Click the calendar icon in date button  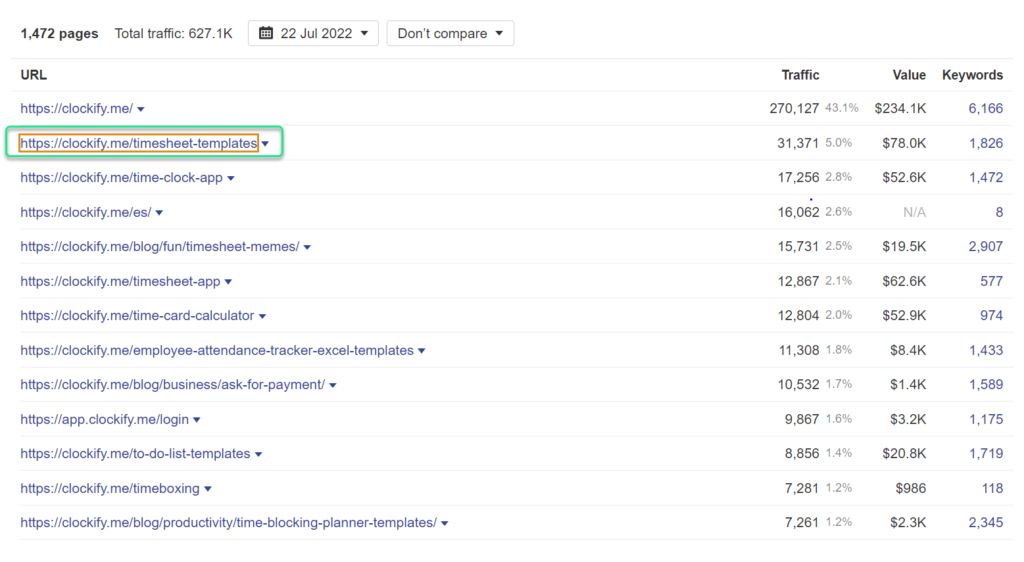click(x=266, y=33)
